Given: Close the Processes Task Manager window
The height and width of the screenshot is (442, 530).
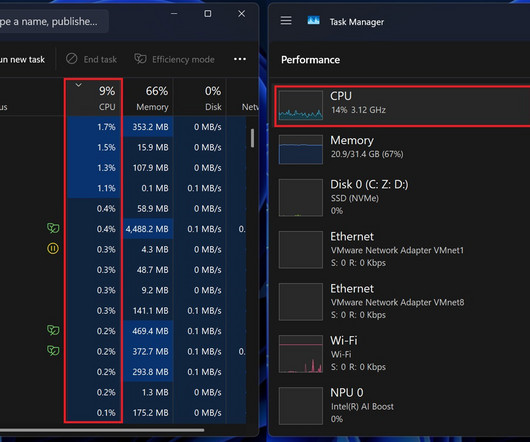Looking at the screenshot, I should click(x=241, y=14).
